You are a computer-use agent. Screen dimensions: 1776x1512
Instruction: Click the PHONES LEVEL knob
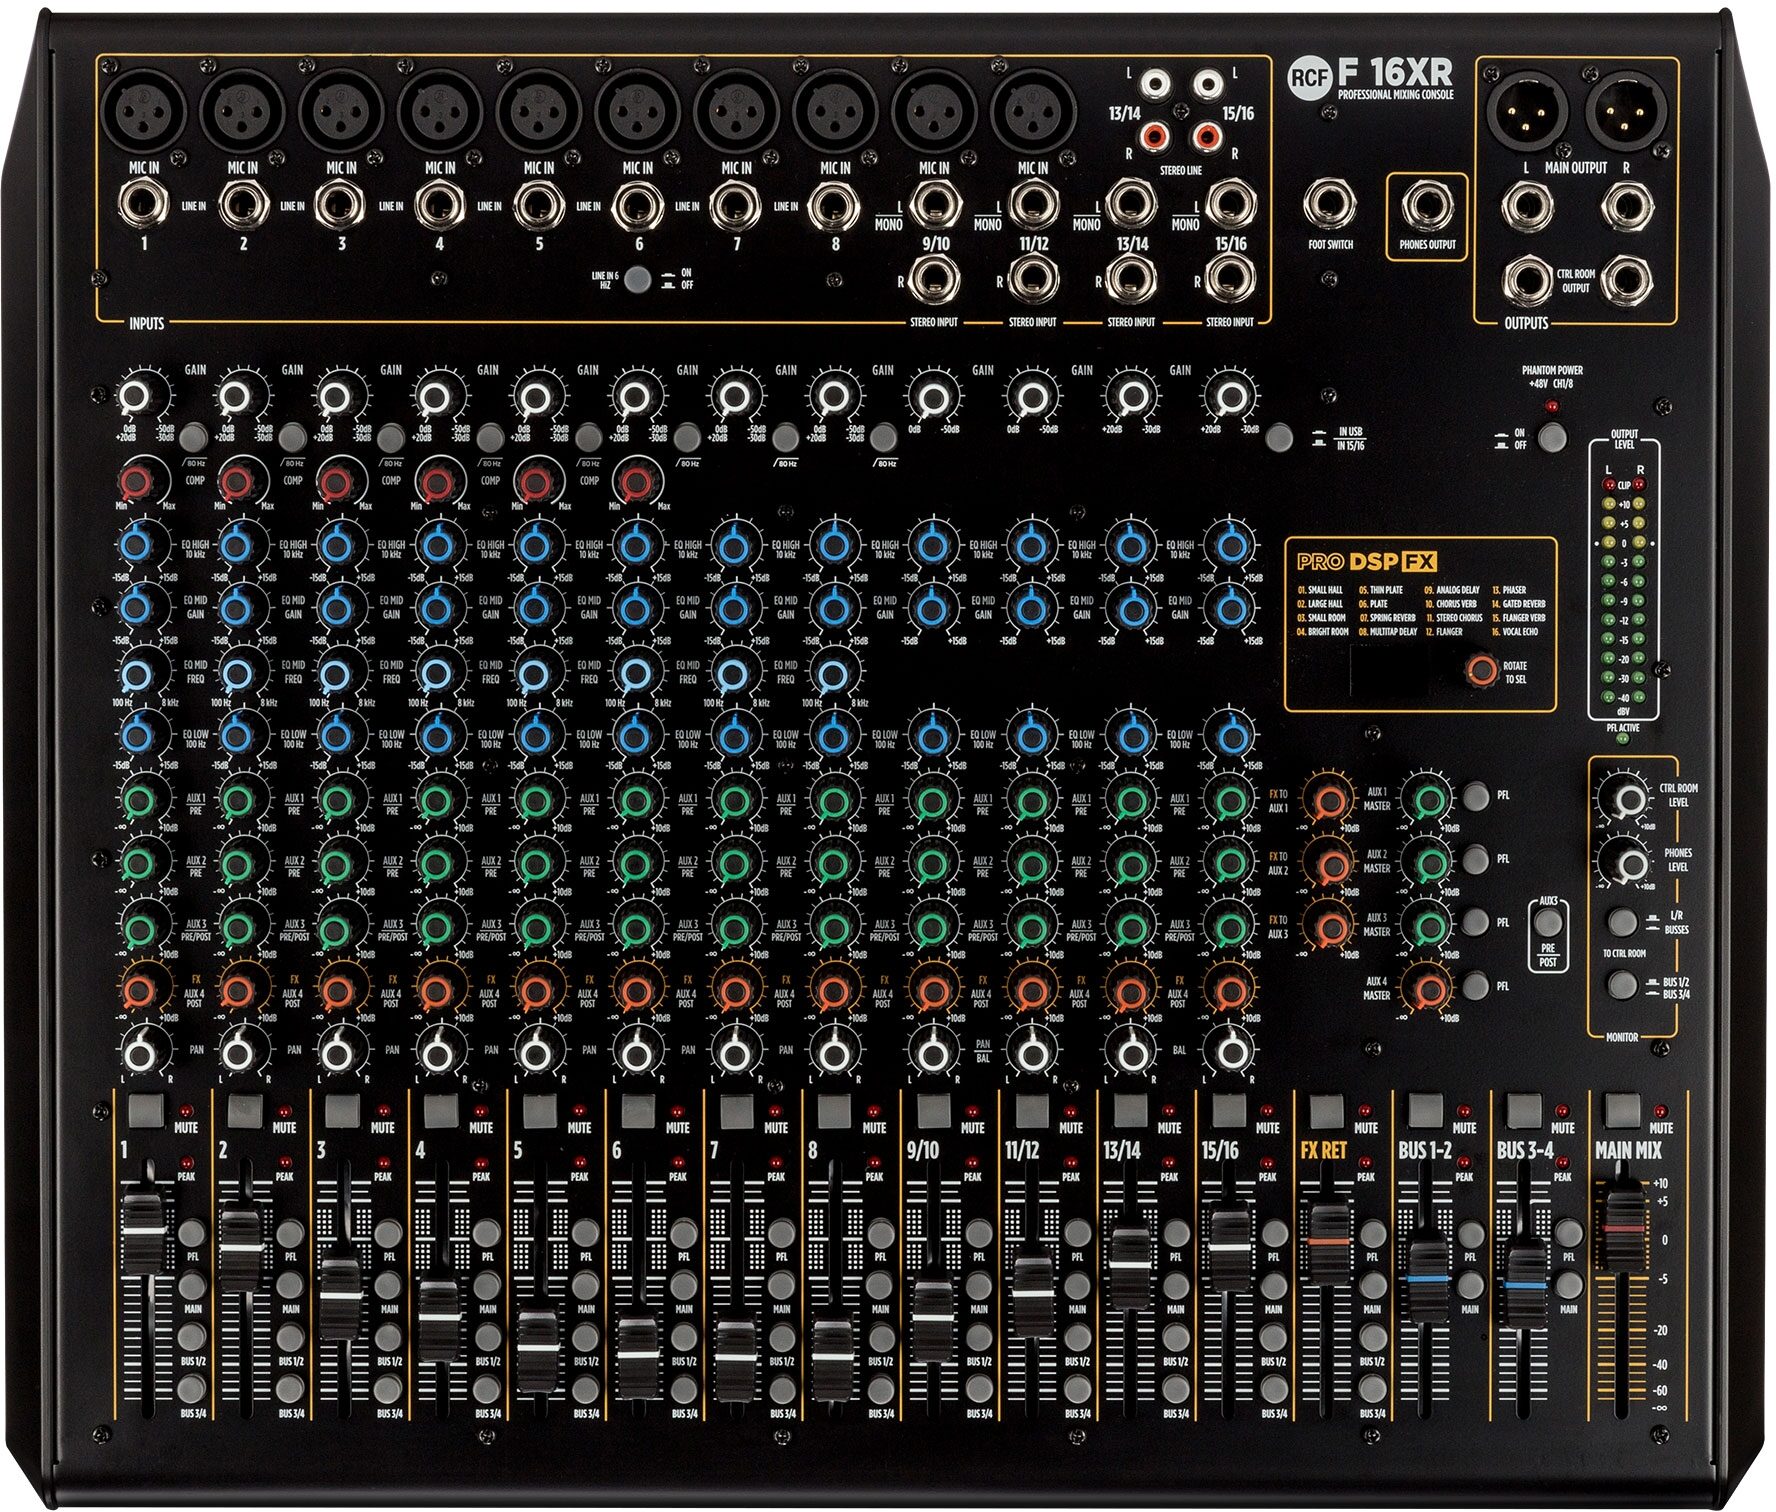point(1629,864)
